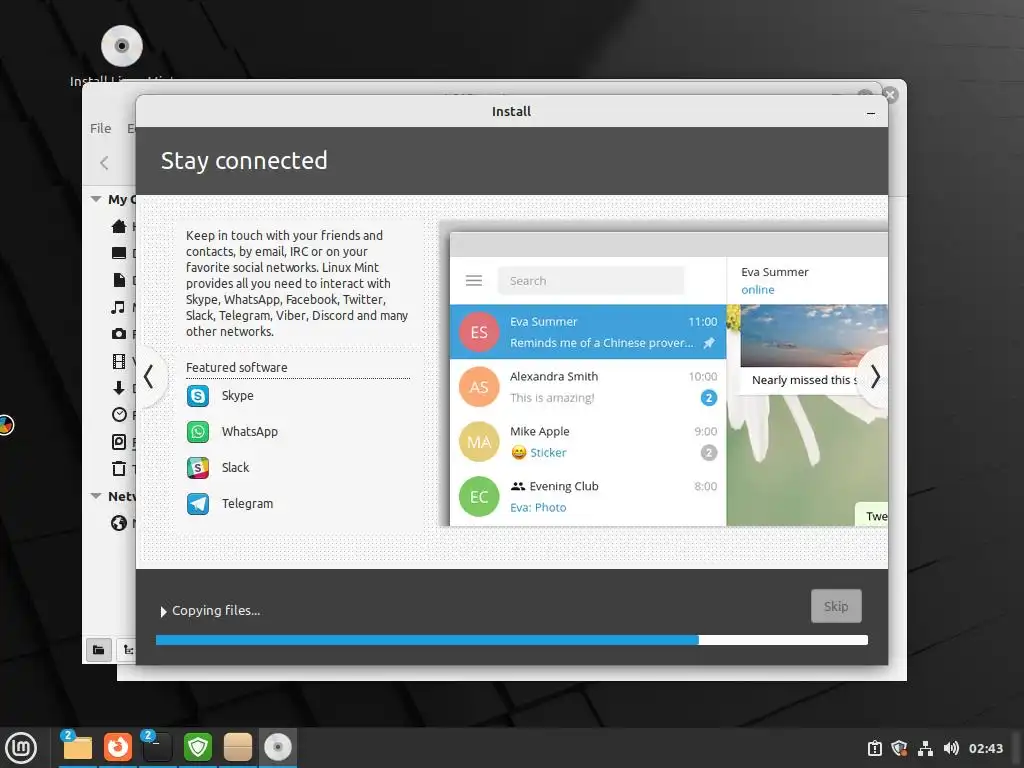Click the Featured software heading

point(236,367)
